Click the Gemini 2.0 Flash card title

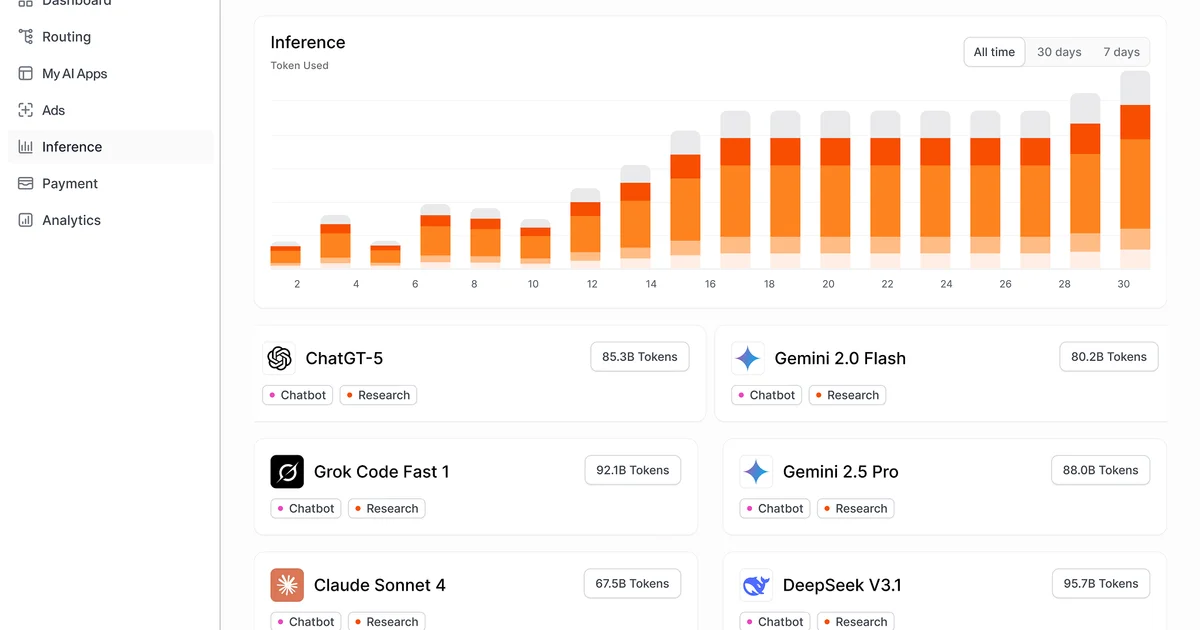[840, 358]
